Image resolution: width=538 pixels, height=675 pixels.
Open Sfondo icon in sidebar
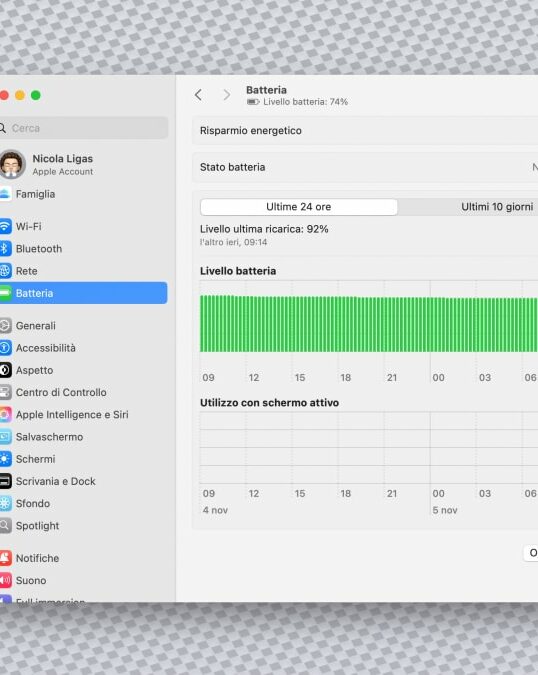[5, 503]
